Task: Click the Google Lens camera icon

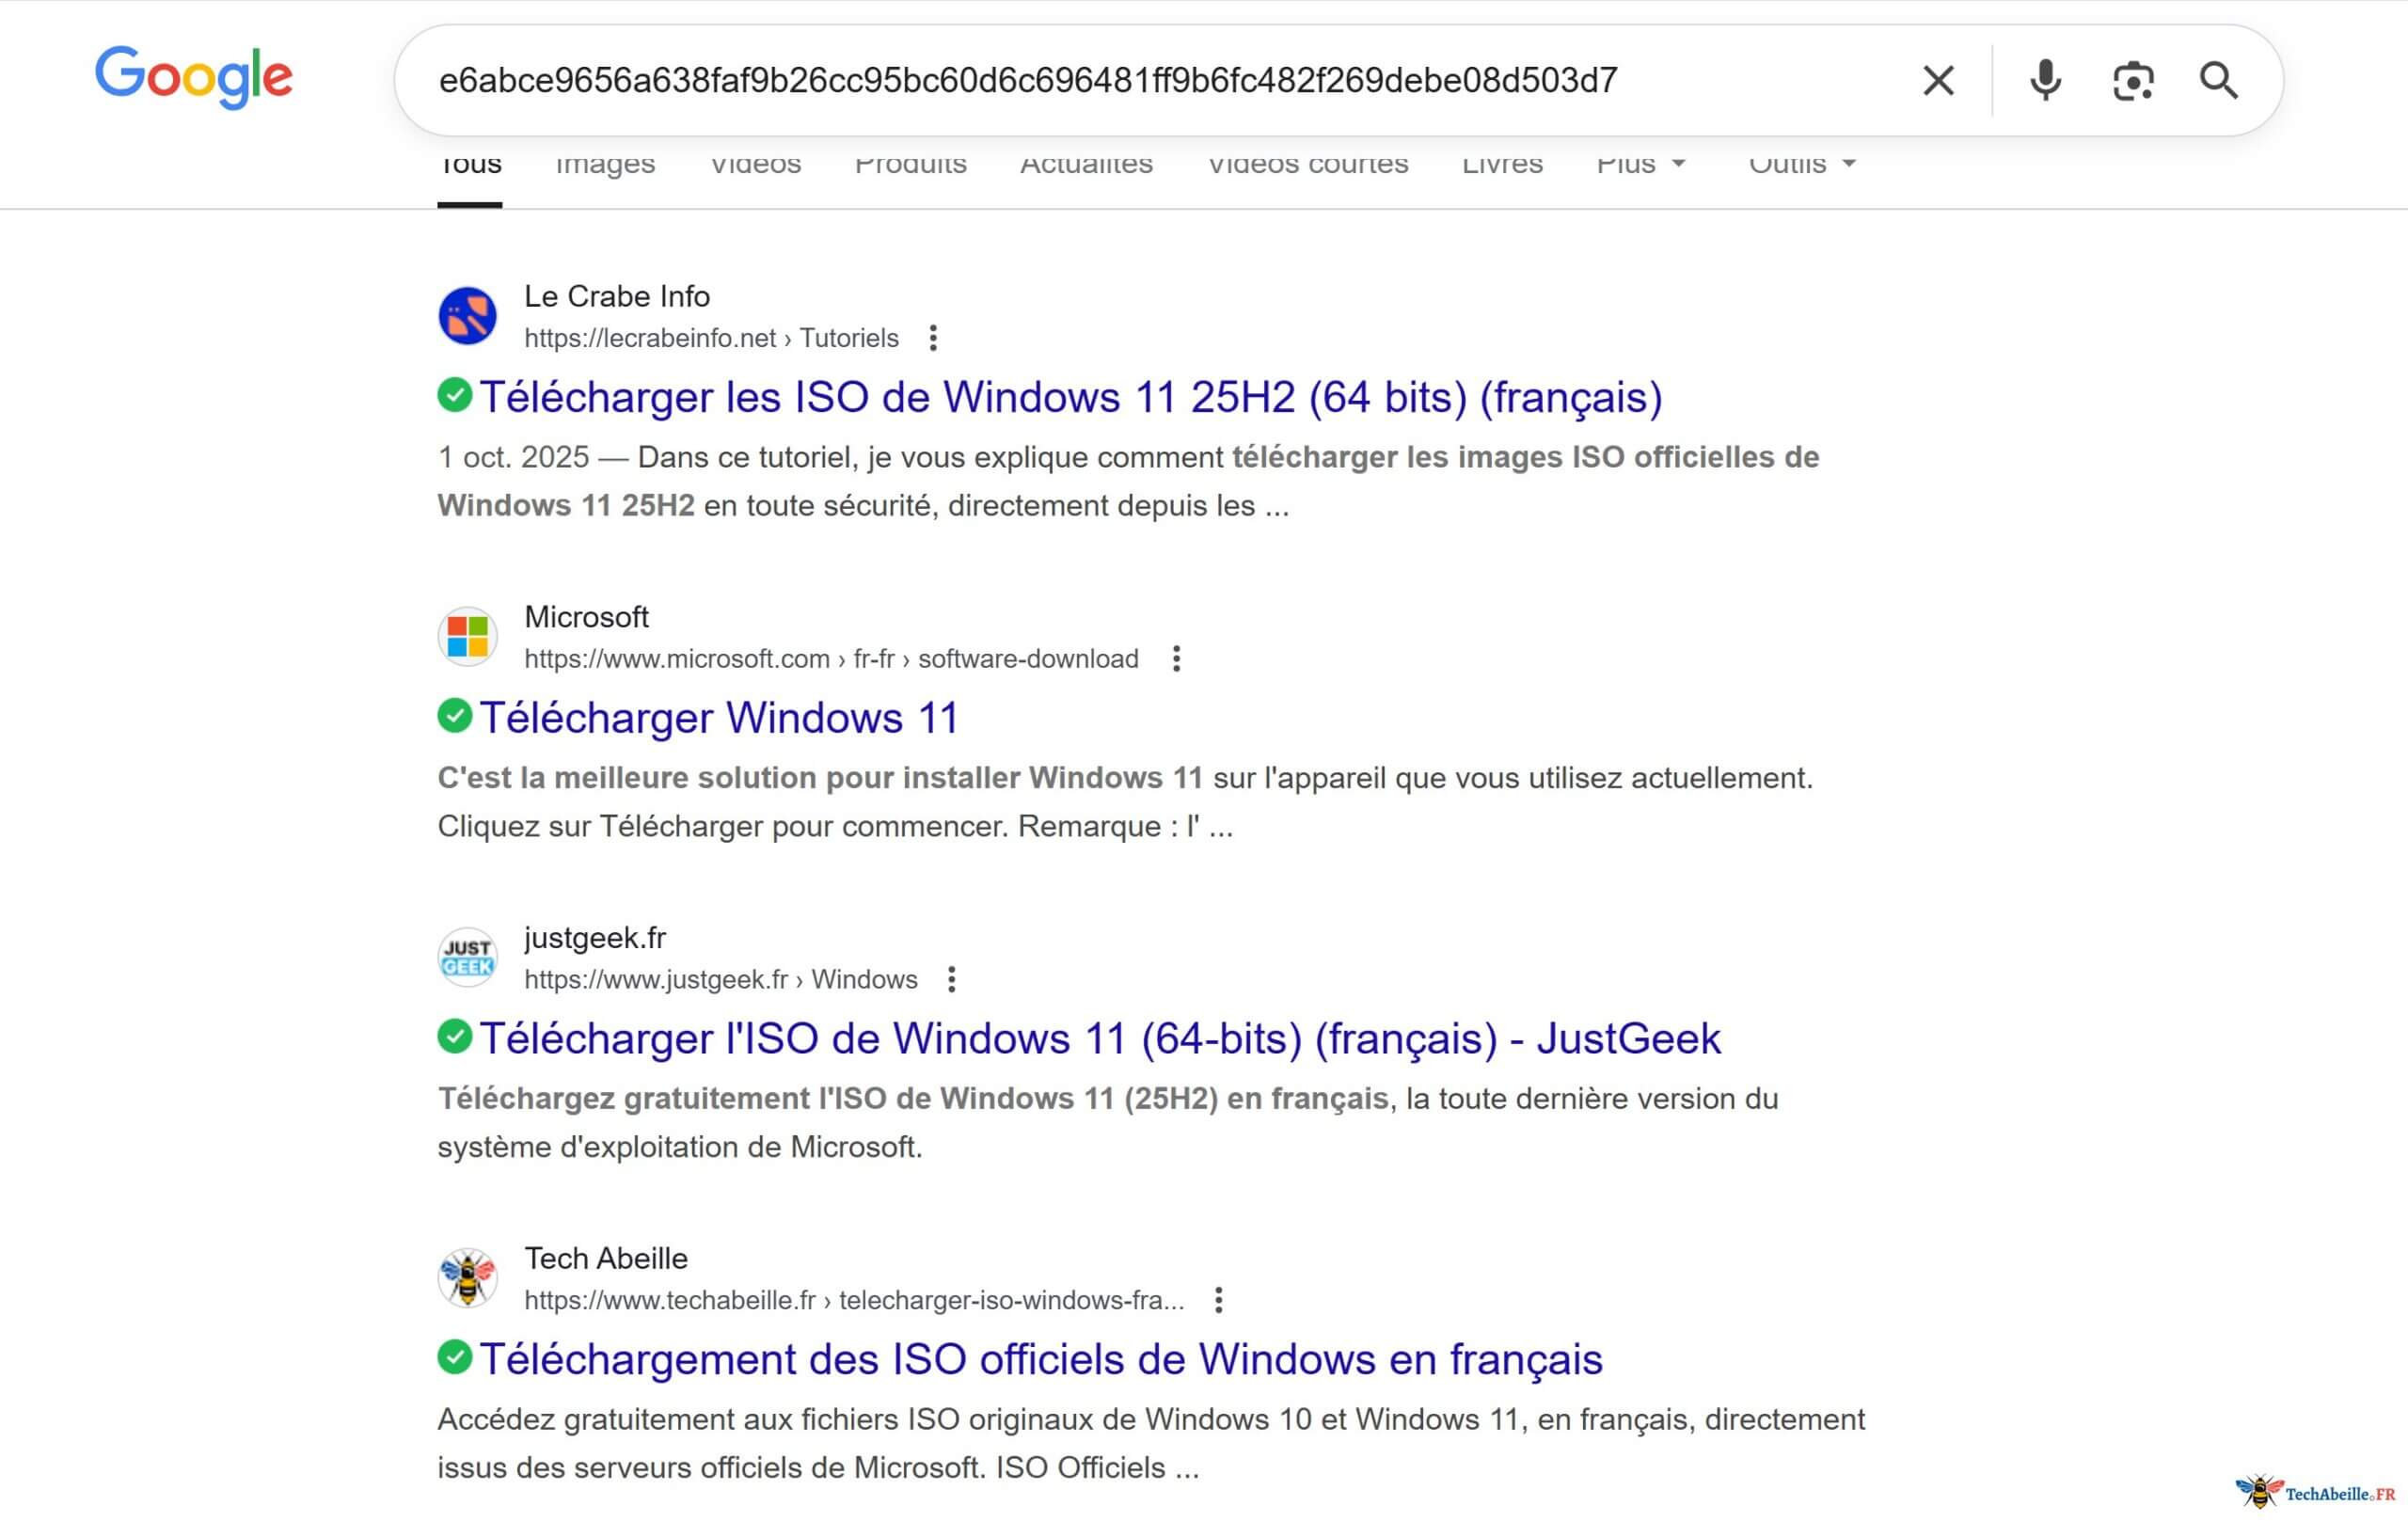Action: [x=2132, y=79]
